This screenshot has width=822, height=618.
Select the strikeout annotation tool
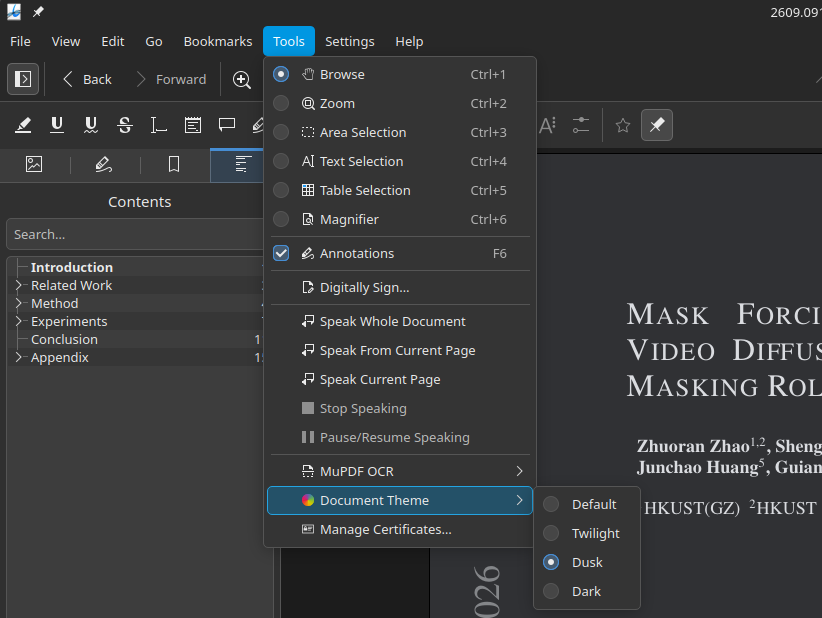click(x=125, y=125)
